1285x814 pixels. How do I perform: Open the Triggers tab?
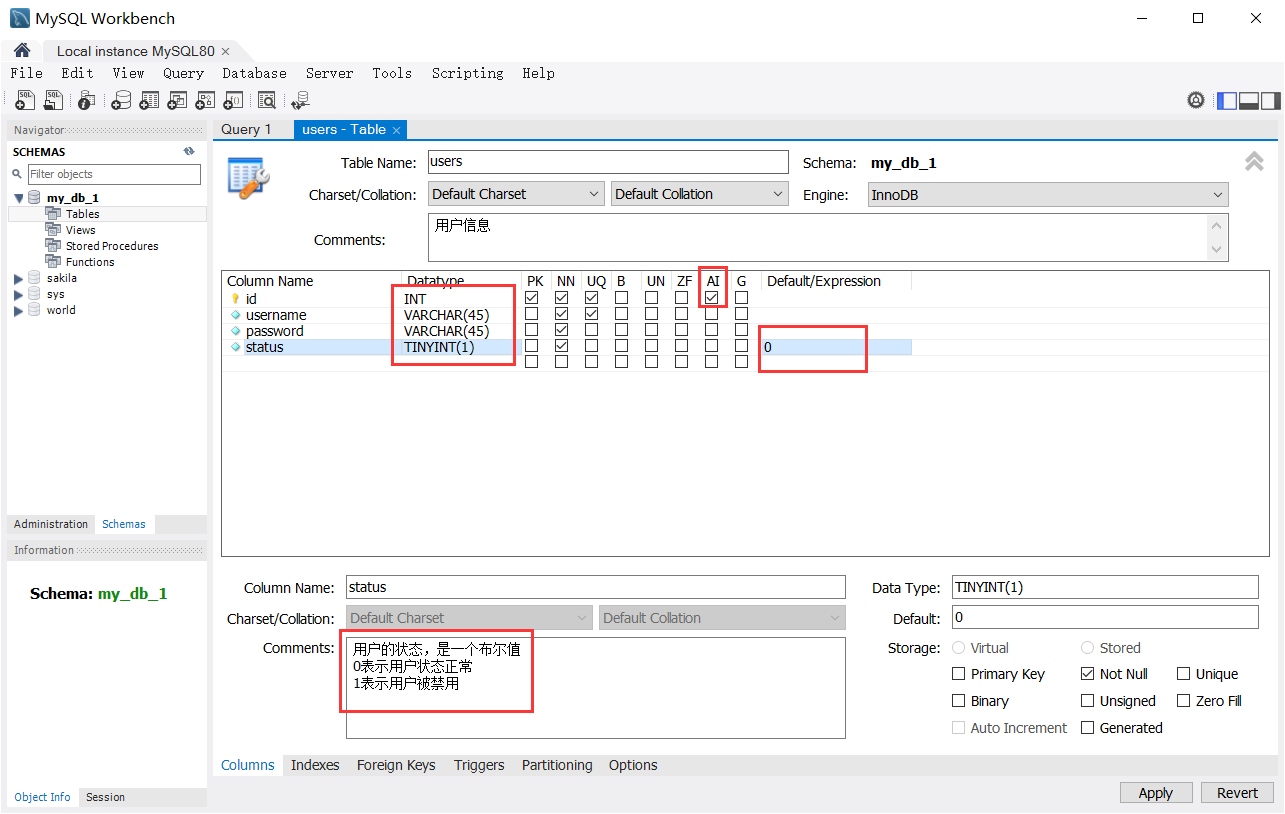click(479, 765)
